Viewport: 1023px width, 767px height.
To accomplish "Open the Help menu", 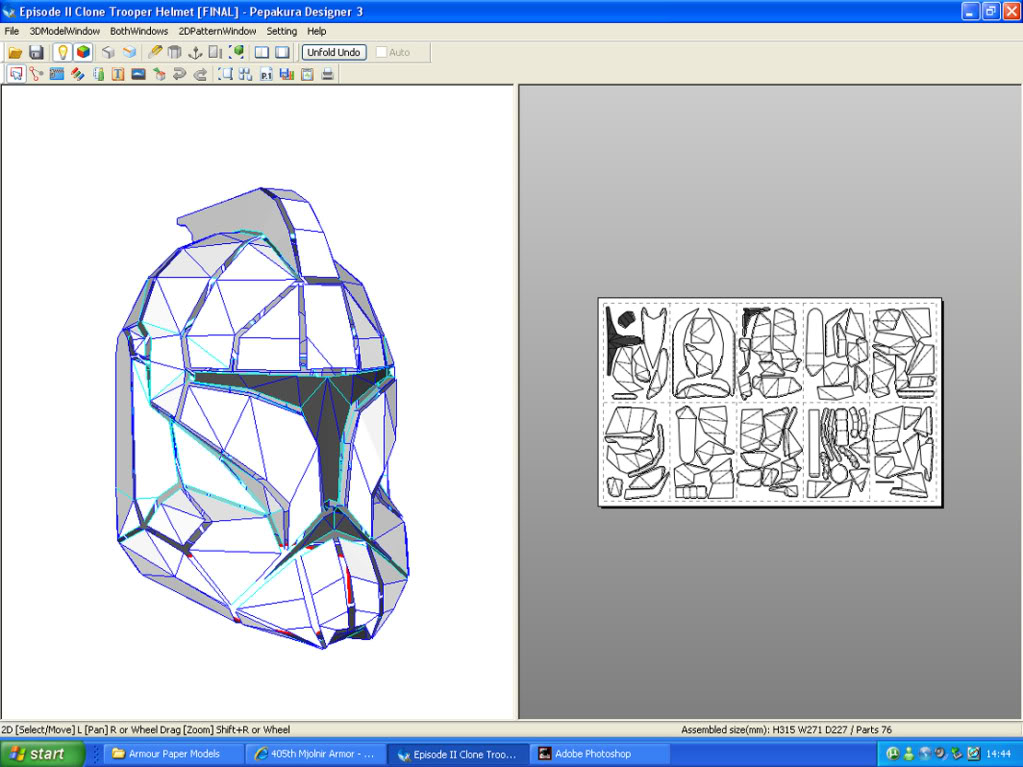I will point(316,31).
